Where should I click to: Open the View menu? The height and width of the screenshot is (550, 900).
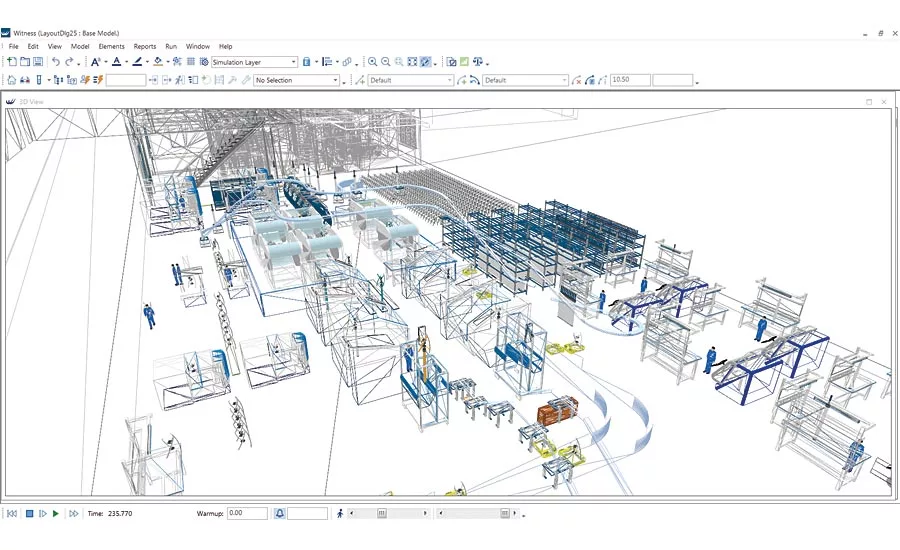[55, 47]
